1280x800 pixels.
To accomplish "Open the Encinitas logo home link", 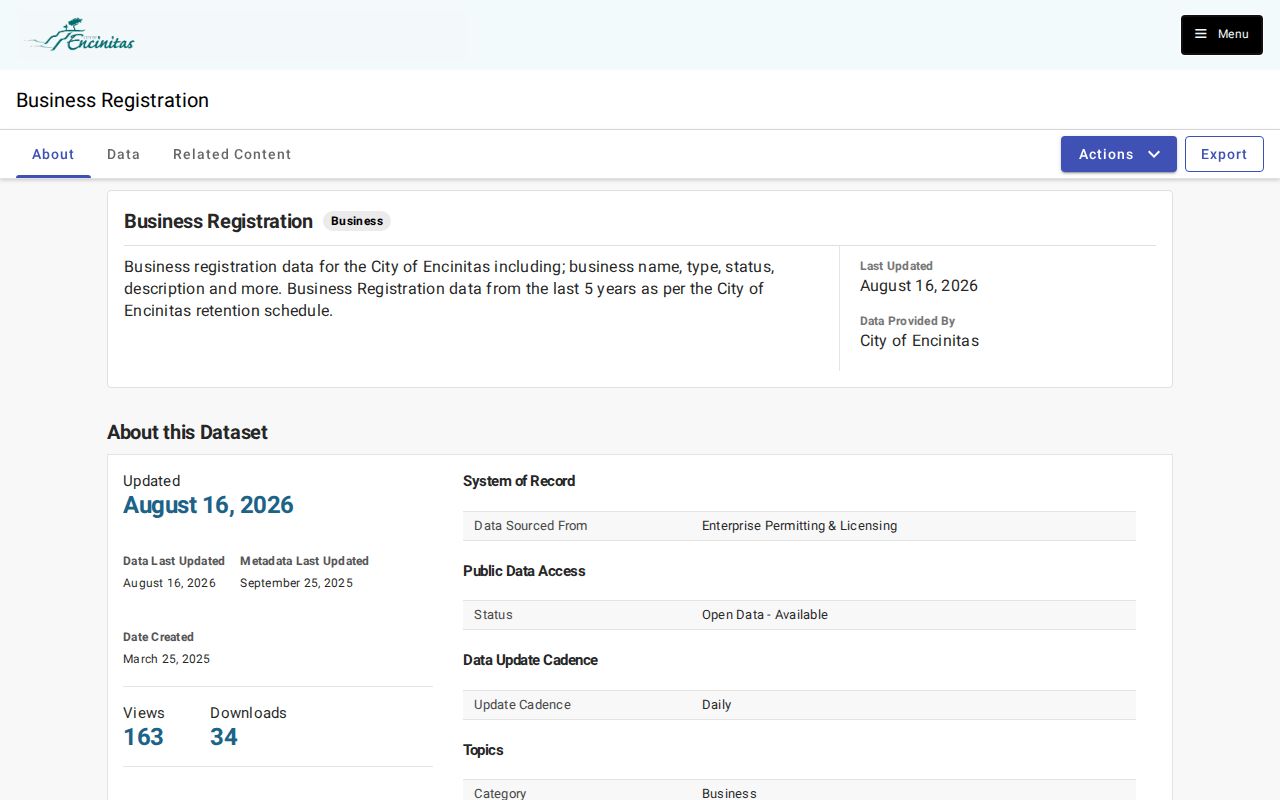I will tap(81, 35).
